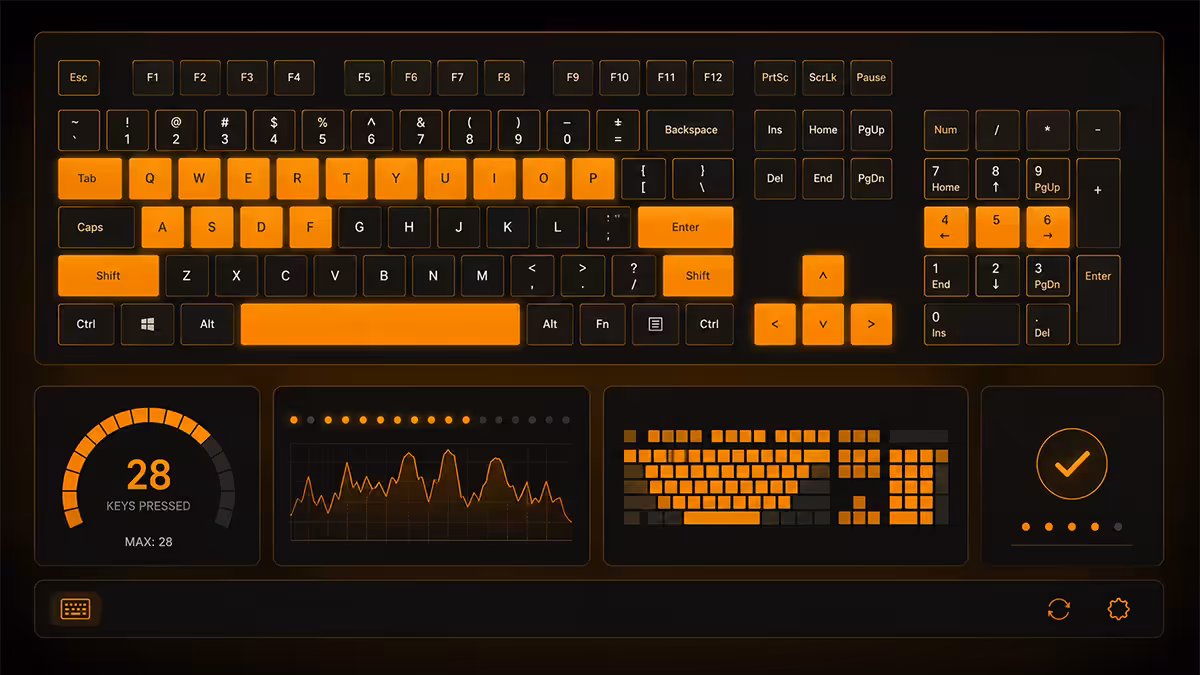Click the 1 exclamation key
This screenshot has width=1200, height=675.
[127, 130]
